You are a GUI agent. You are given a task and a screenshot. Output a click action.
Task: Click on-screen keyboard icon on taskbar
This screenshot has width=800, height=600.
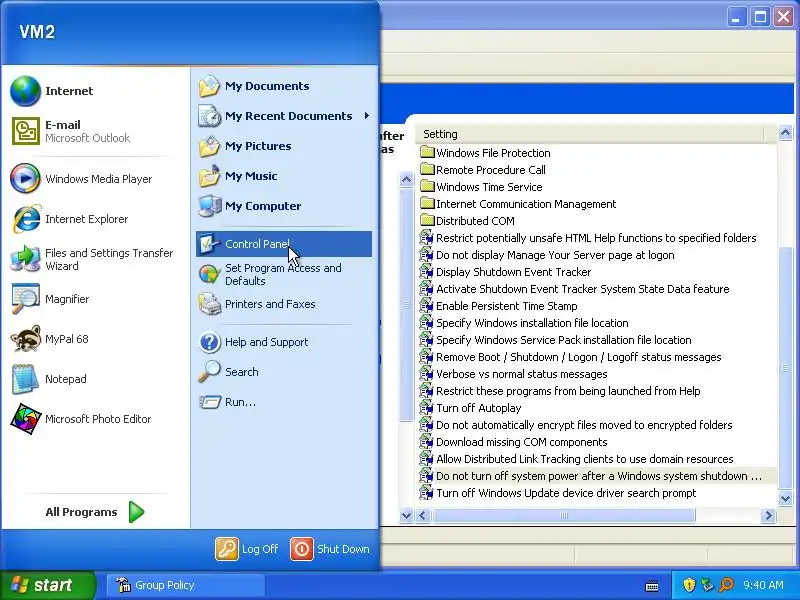[652, 585]
